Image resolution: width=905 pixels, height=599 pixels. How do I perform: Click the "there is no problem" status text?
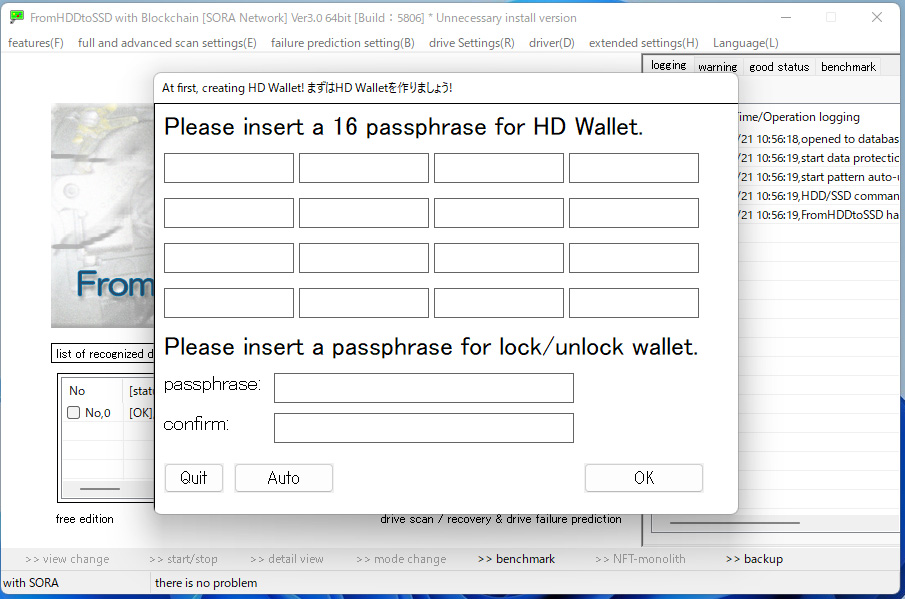[206, 583]
